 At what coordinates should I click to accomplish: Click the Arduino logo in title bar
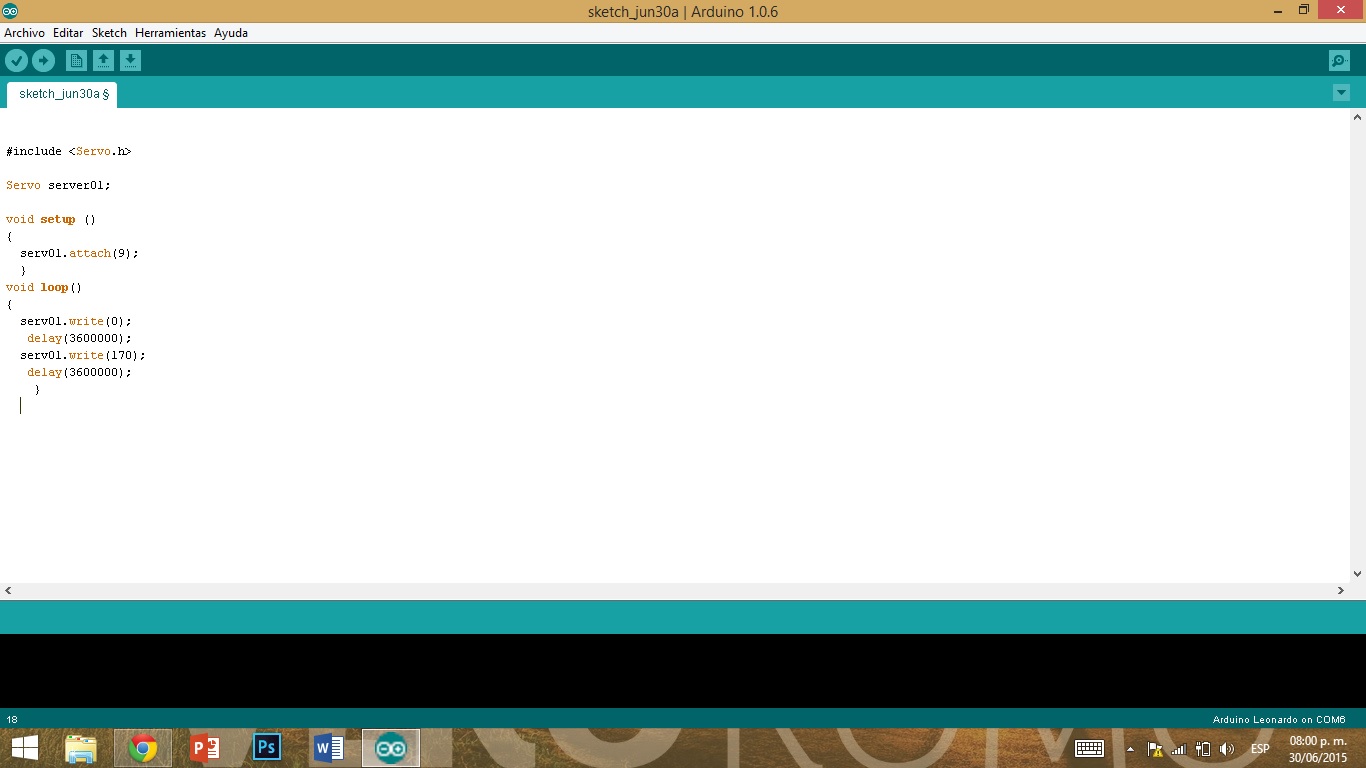10,11
